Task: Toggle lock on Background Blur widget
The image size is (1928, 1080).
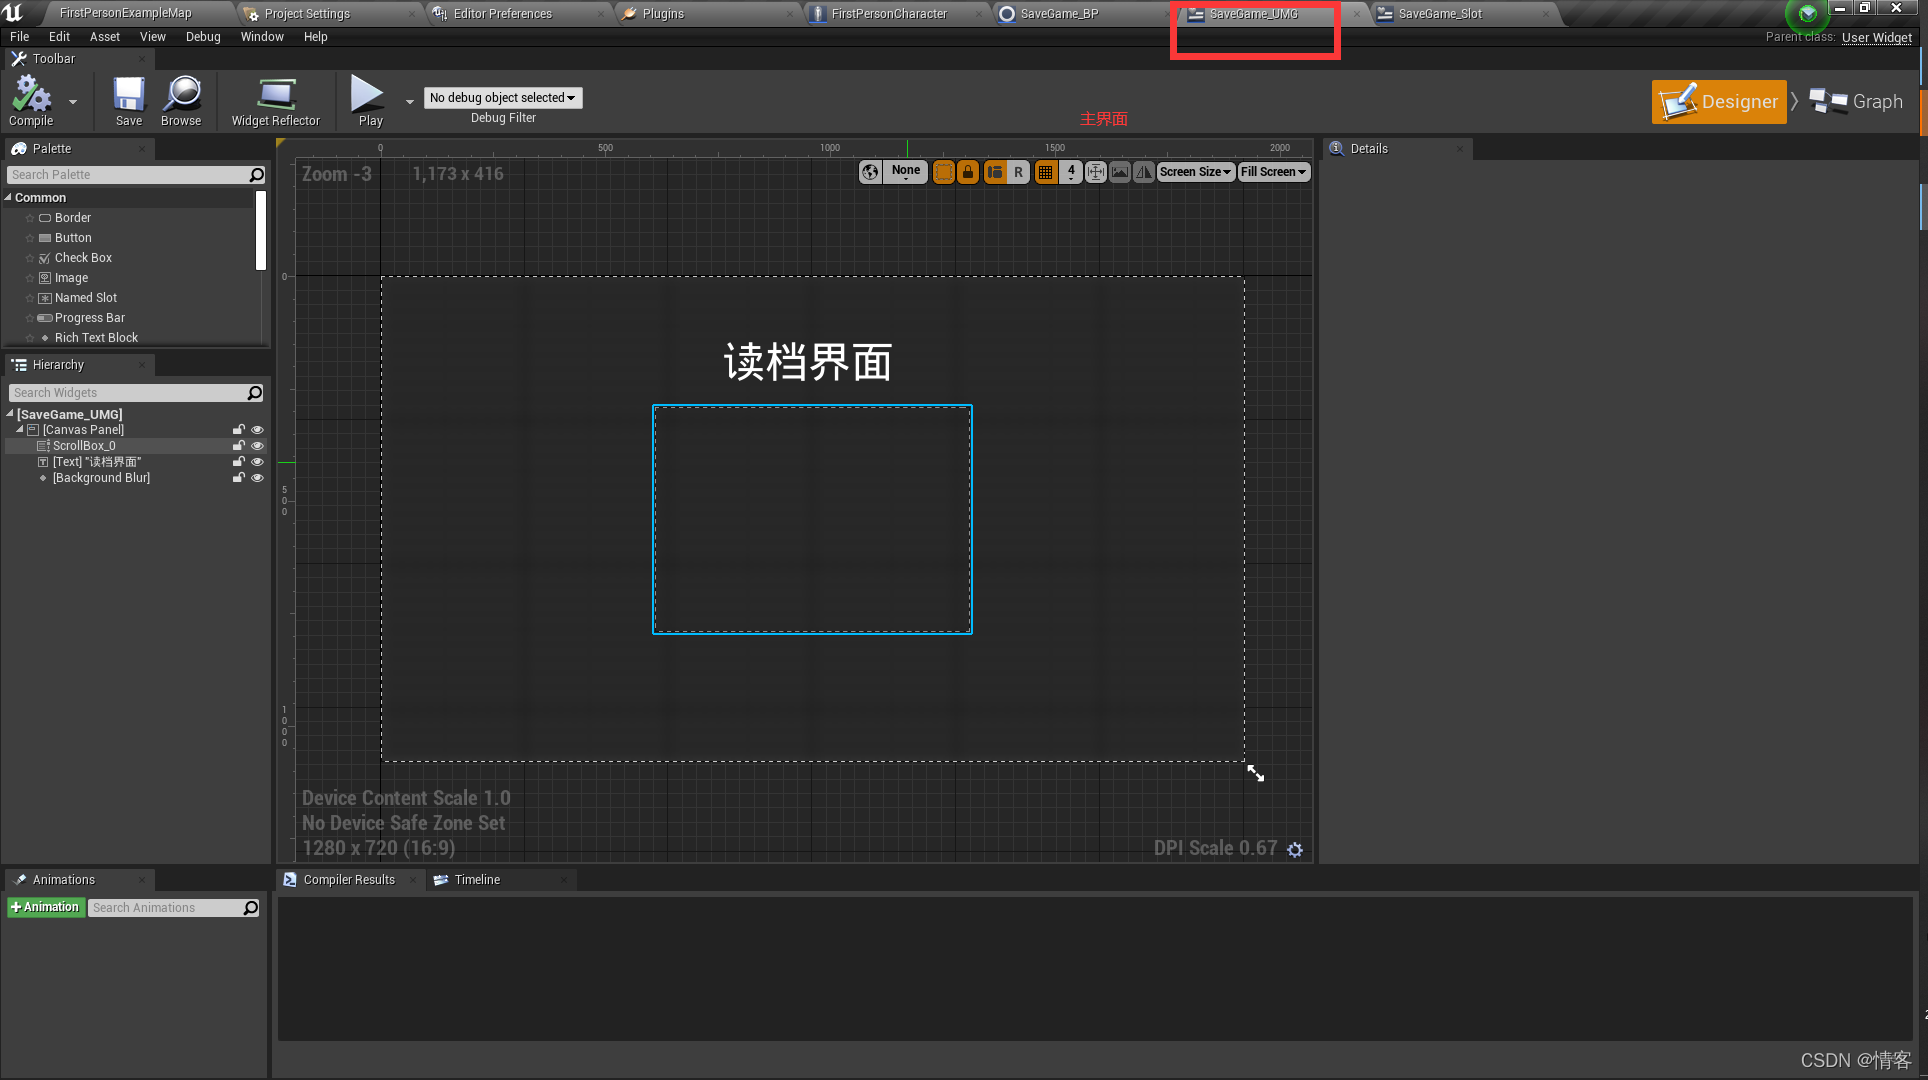Action: click(x=238, y=478)
